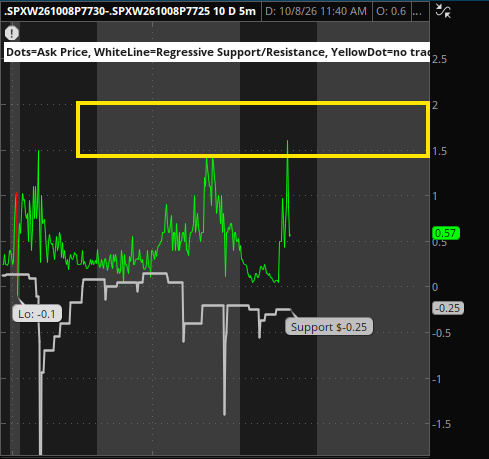Click the 2.5 price axis label
Viewport: 489px width, 459px height.
439,59
